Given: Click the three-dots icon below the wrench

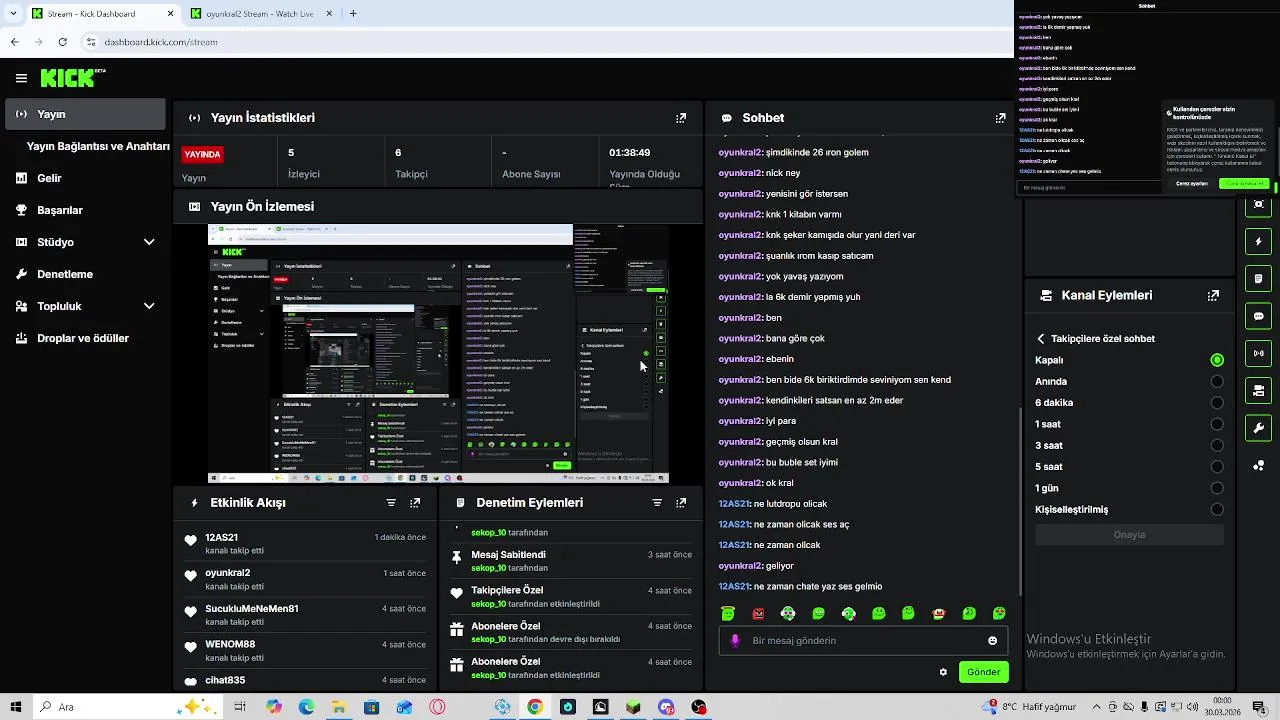Looking at the screenshot, I should (x=1259, y=465).
